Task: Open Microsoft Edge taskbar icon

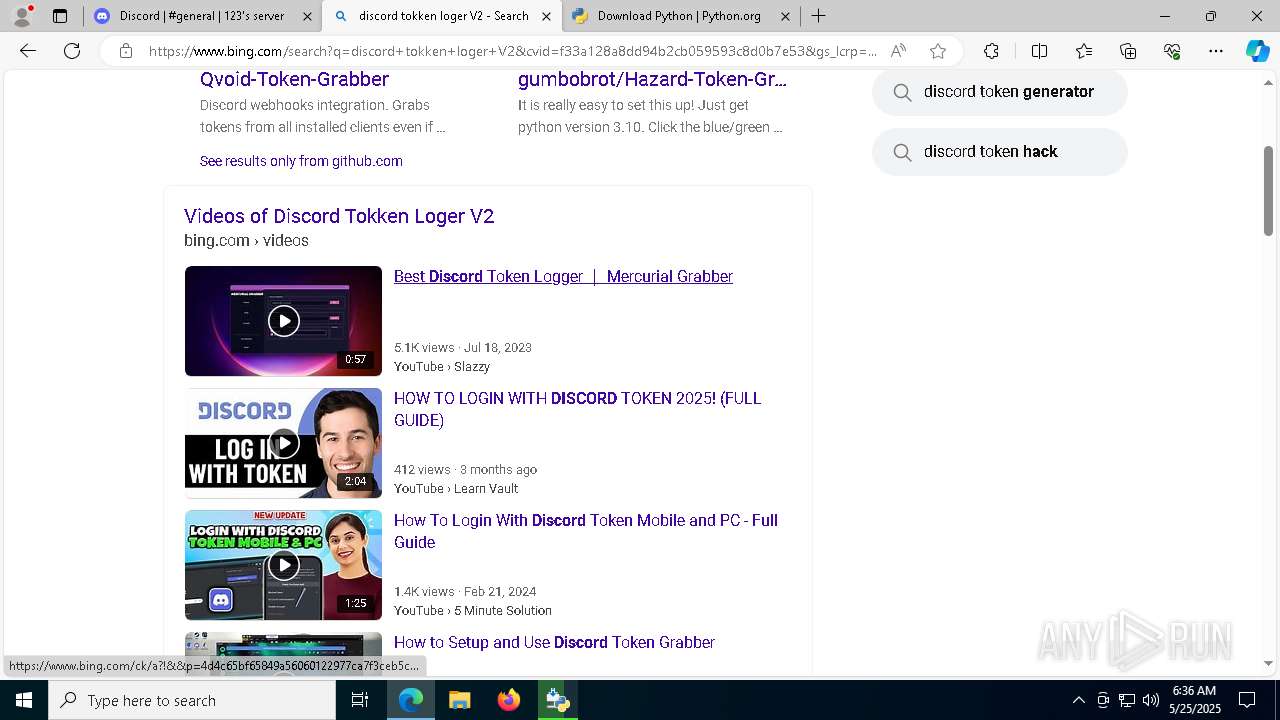Action: click(411, 700)
